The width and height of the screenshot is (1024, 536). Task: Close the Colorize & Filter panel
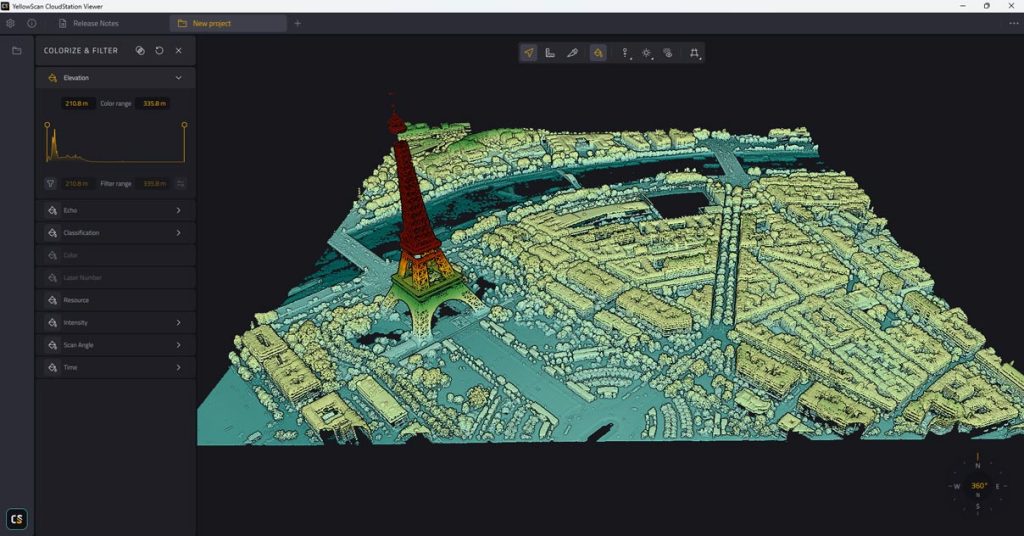point(178,50)
